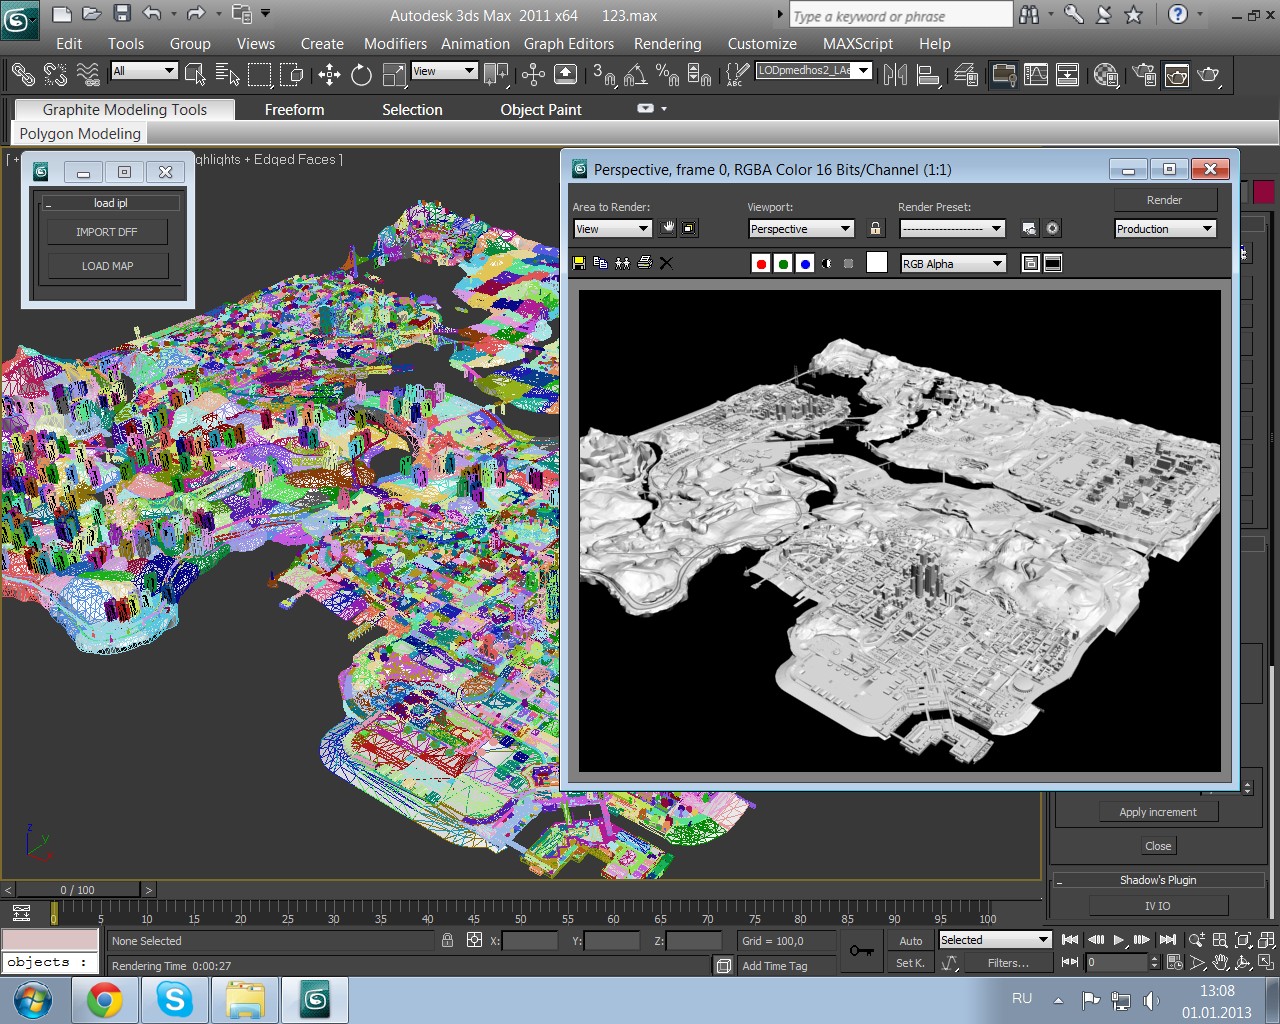
Task: Click the Rendered Frame Window icon
Action: 1177,74
